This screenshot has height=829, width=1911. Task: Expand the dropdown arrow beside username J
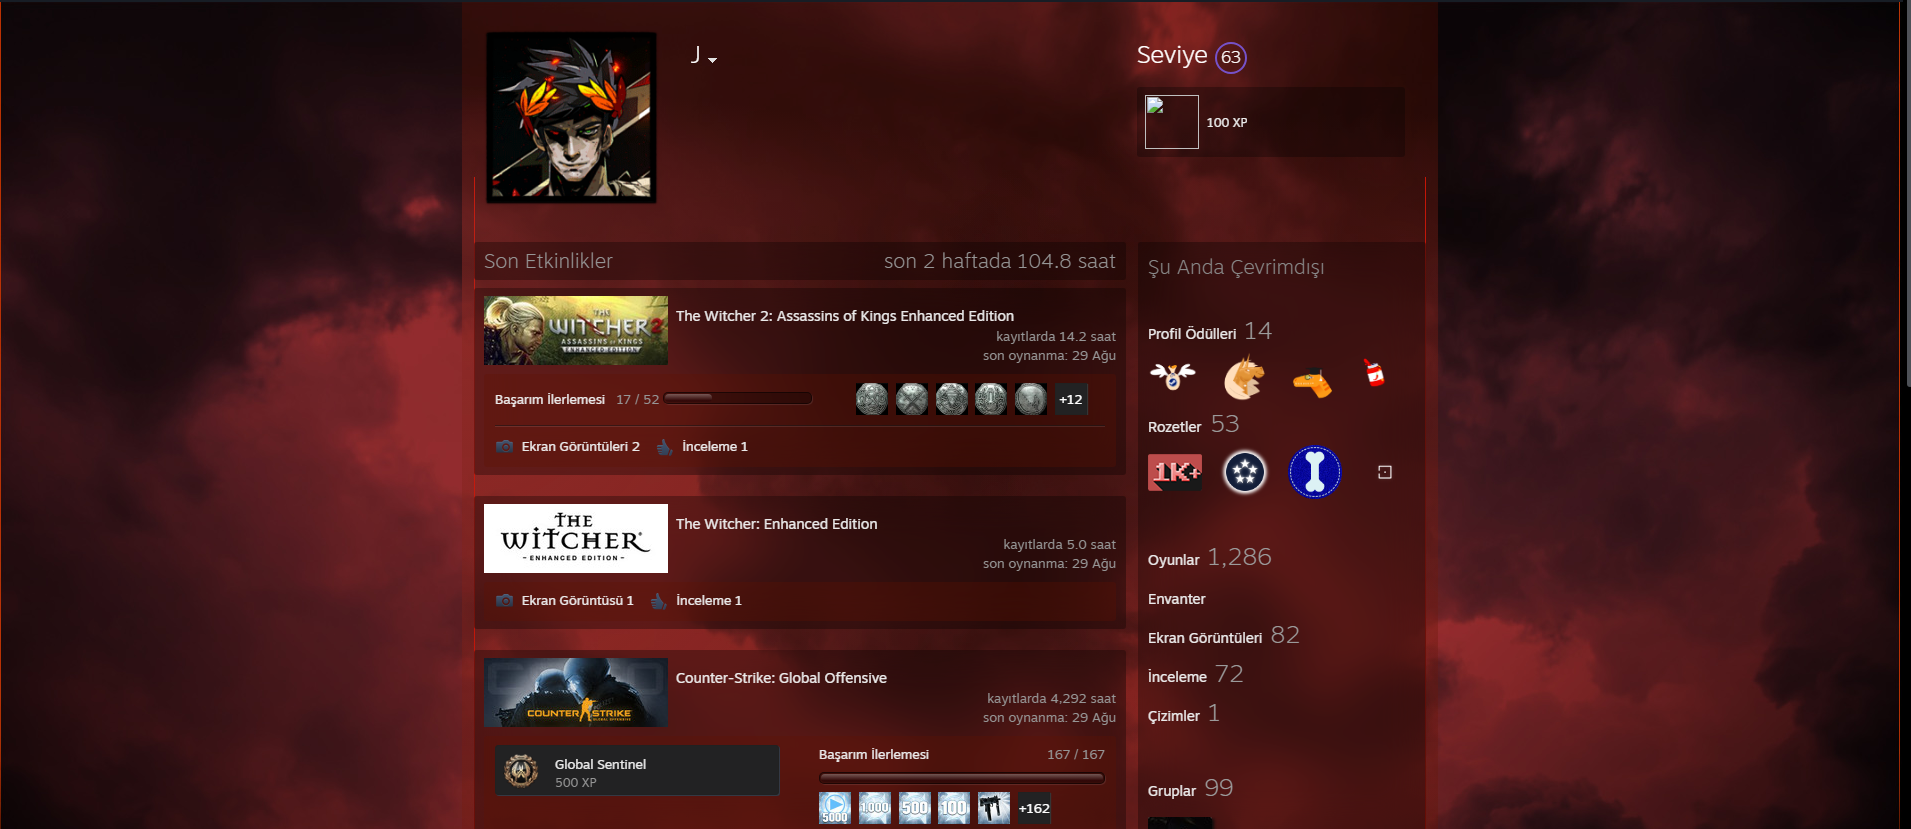click(x=712, y=61)
